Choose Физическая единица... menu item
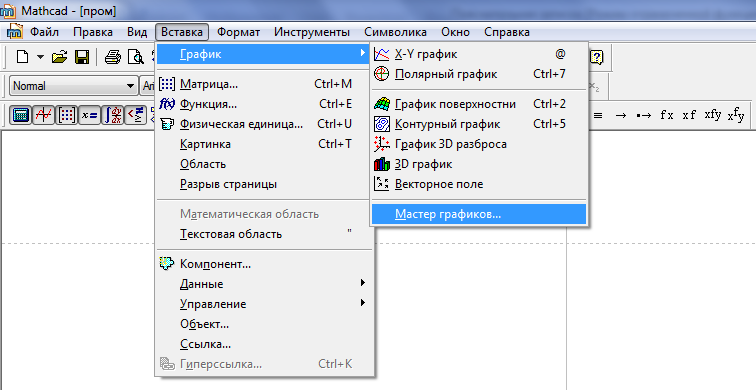 click(x=263, y=124)
